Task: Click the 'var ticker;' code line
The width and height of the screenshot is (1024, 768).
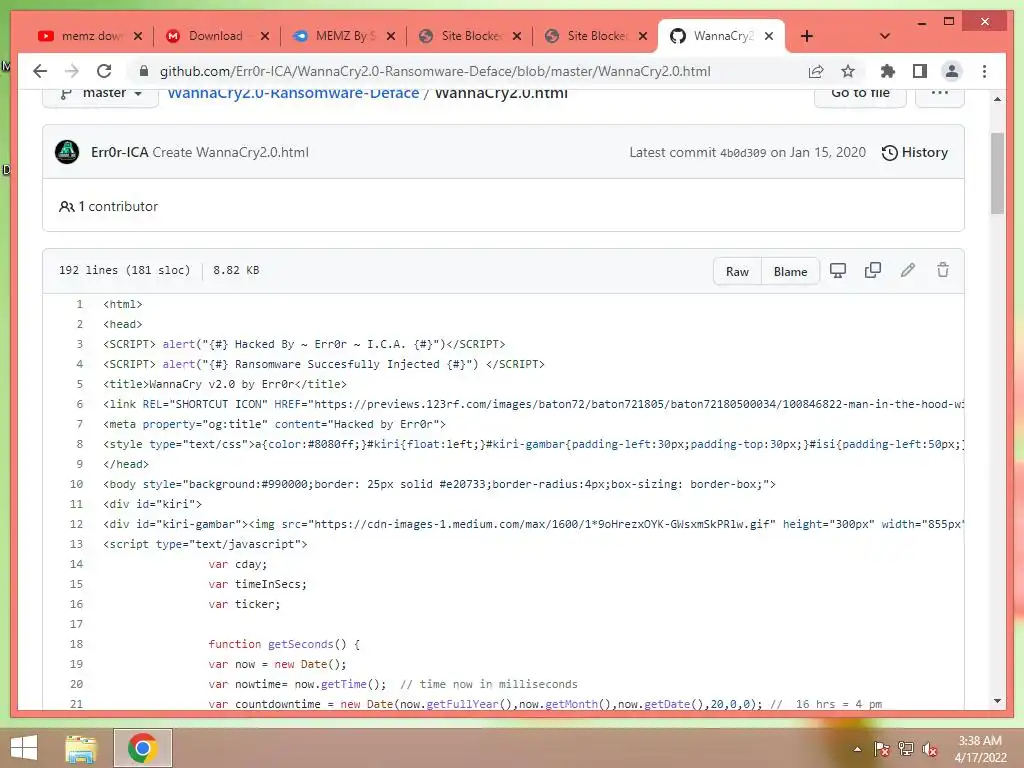Action: pos(244,604)
